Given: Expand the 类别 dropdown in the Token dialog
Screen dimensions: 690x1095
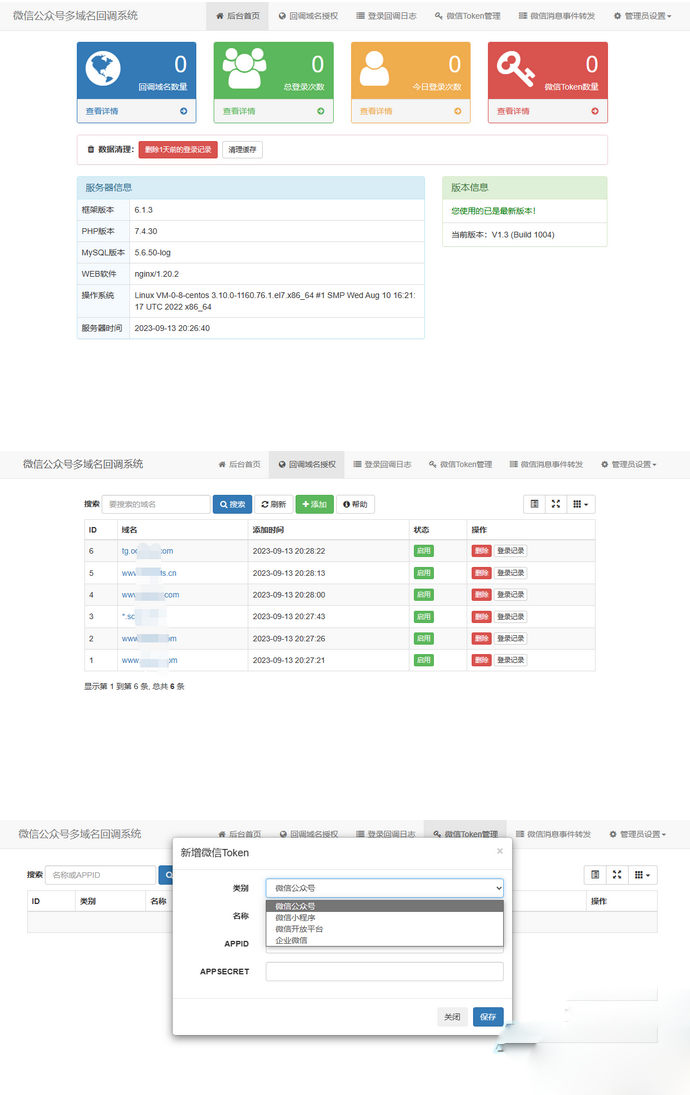Looking at the screenshot, I should (x=384, y=888).
